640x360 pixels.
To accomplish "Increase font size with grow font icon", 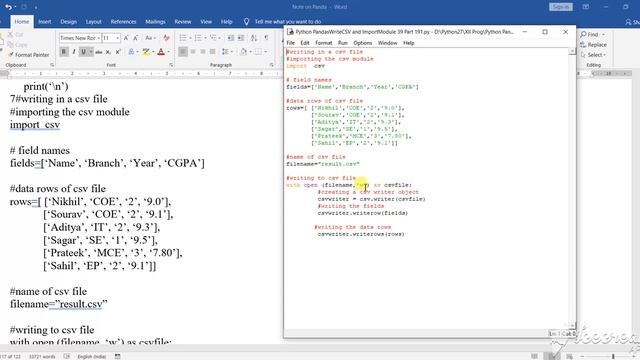I will coord(126,38).
